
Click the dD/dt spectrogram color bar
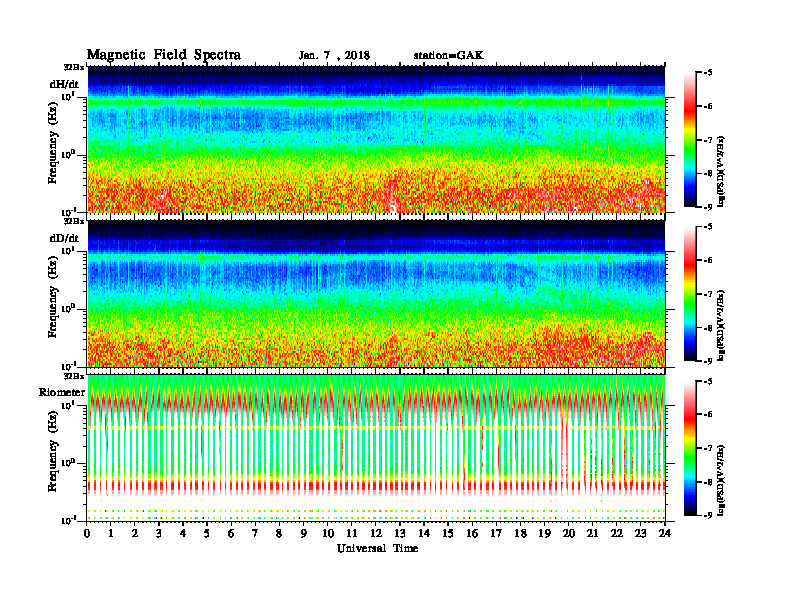(690, 294)
